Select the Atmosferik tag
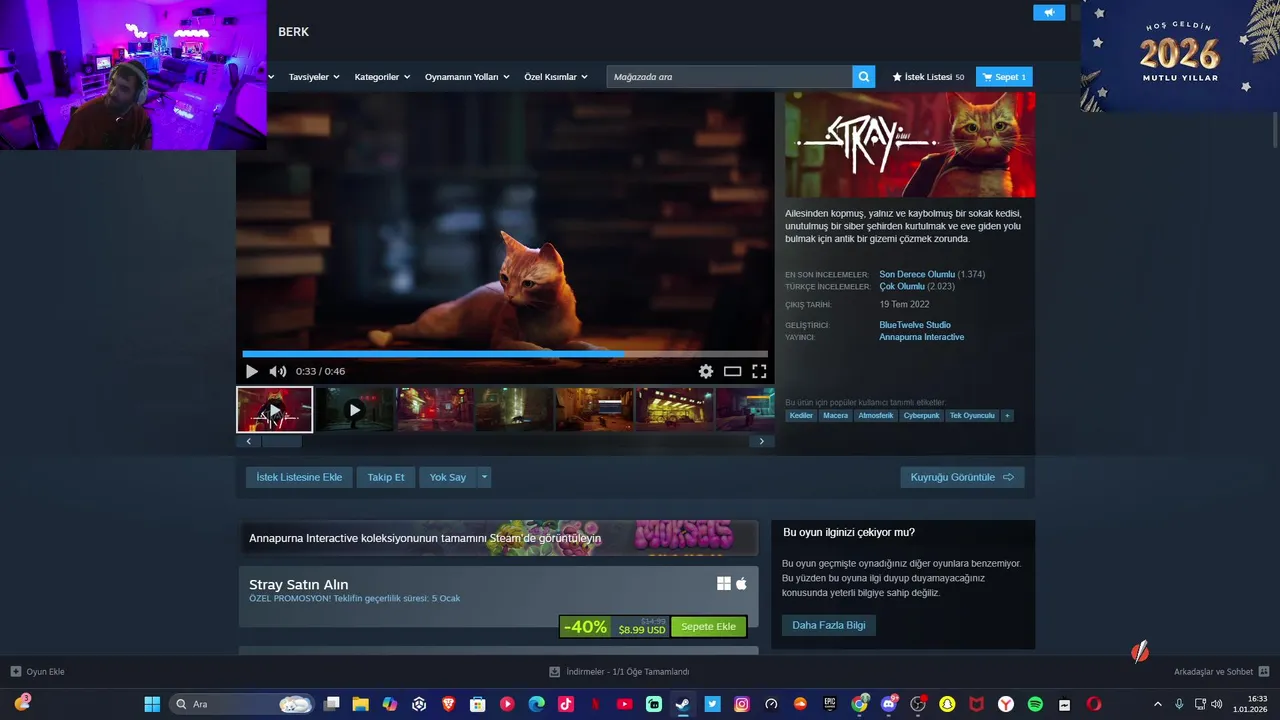 tap(876, 415)
